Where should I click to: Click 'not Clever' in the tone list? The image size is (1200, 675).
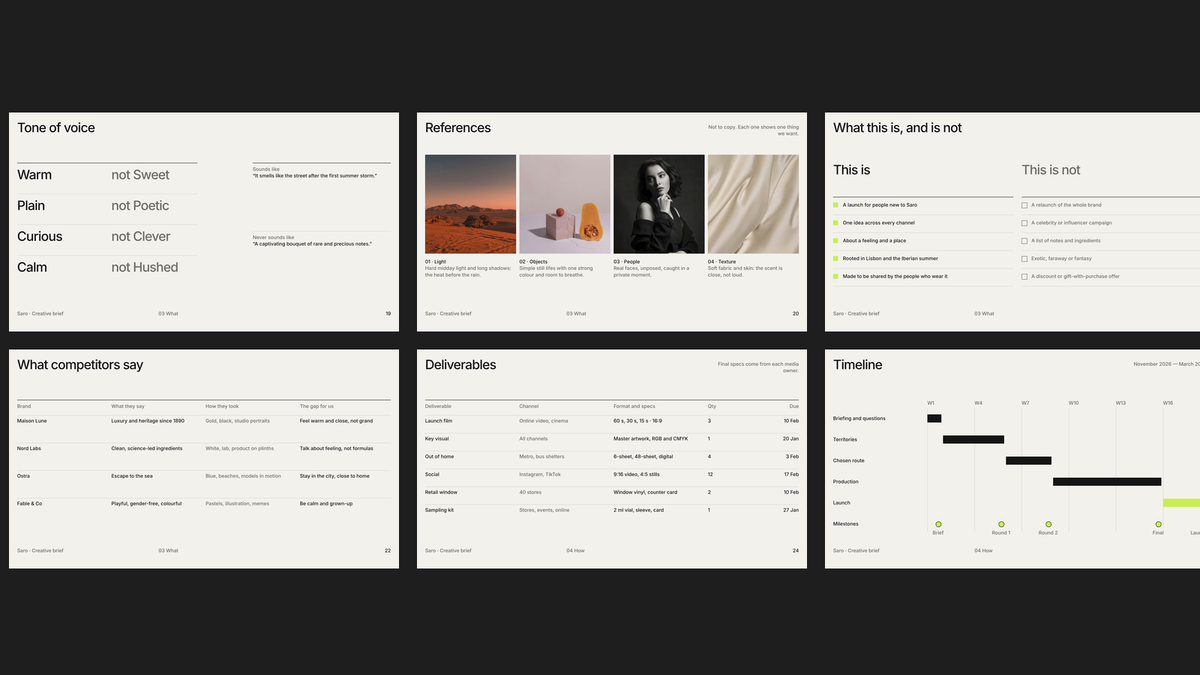pos(141,237)
